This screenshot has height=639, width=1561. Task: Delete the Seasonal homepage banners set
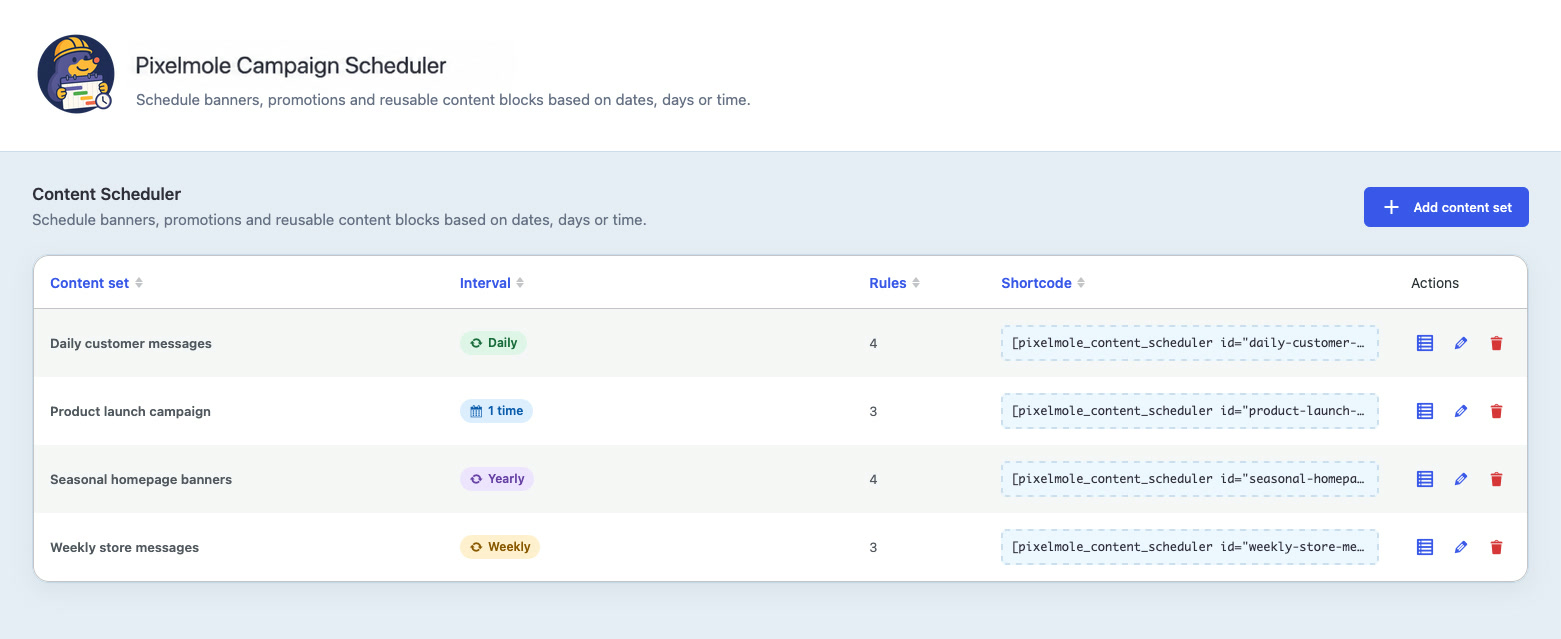click(x=1496, y=479)
